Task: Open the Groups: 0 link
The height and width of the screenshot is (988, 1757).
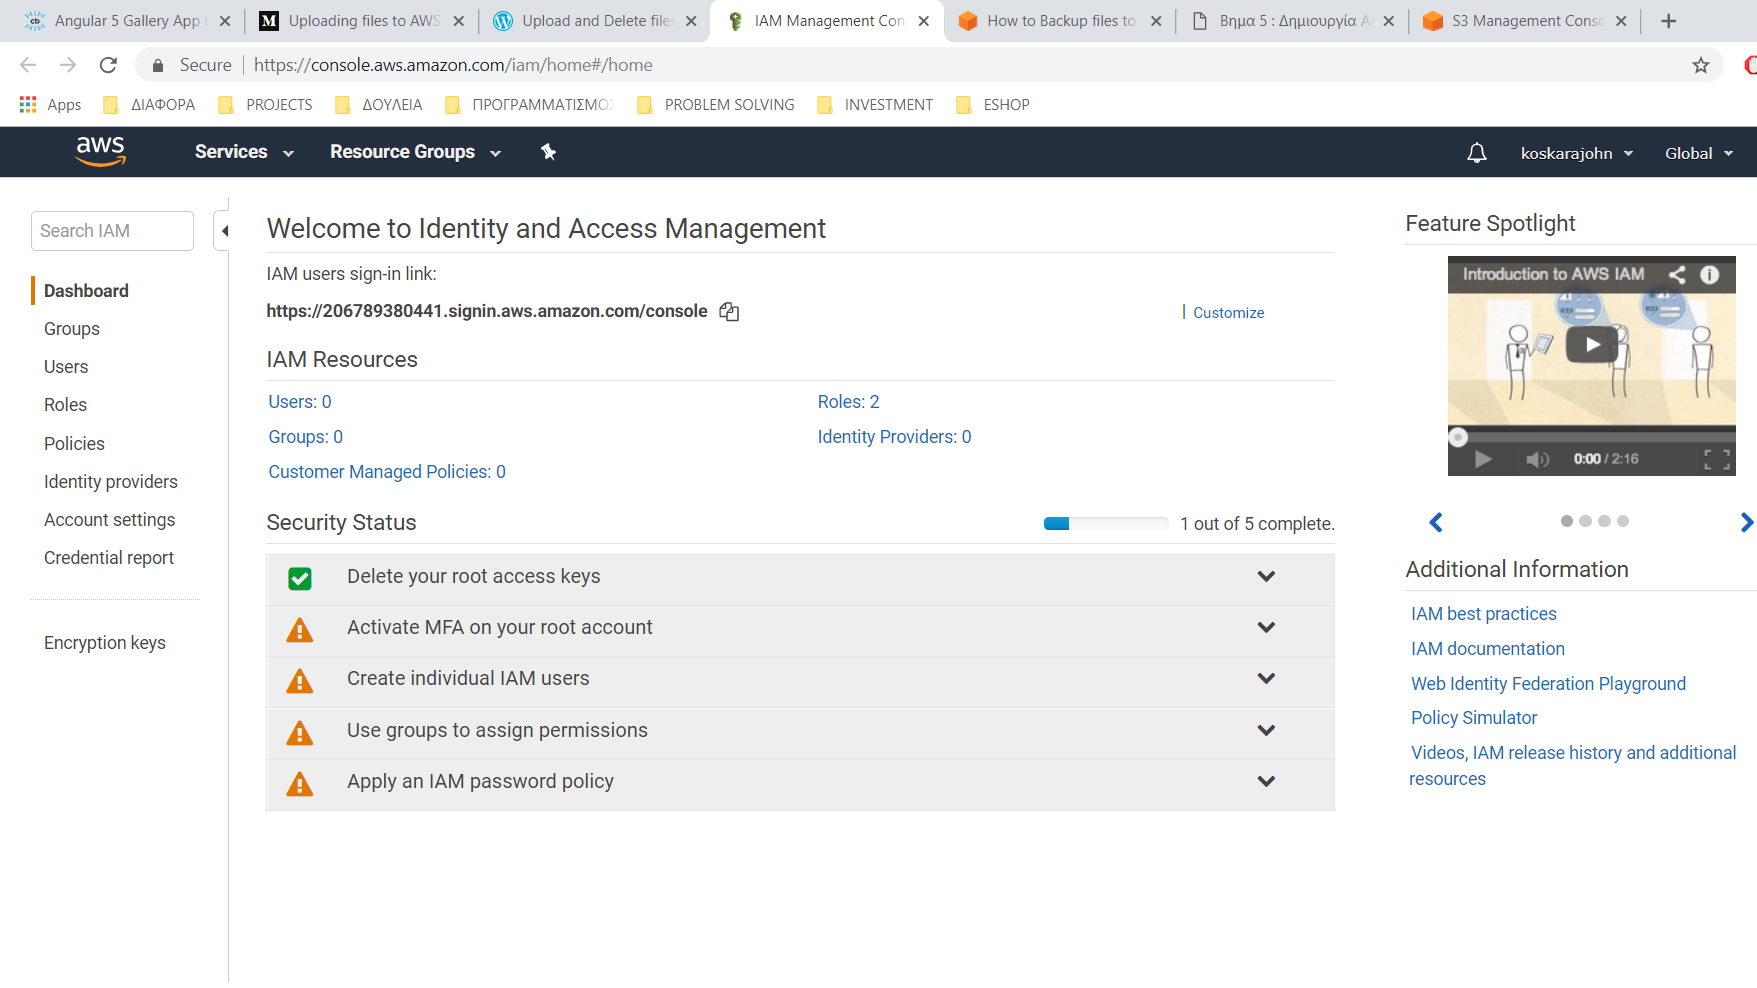Action: pyautogui.click(x=305, y=437)
